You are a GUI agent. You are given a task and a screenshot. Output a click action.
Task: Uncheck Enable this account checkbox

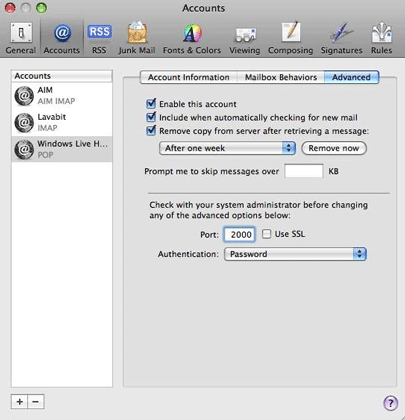pos(151,103)
